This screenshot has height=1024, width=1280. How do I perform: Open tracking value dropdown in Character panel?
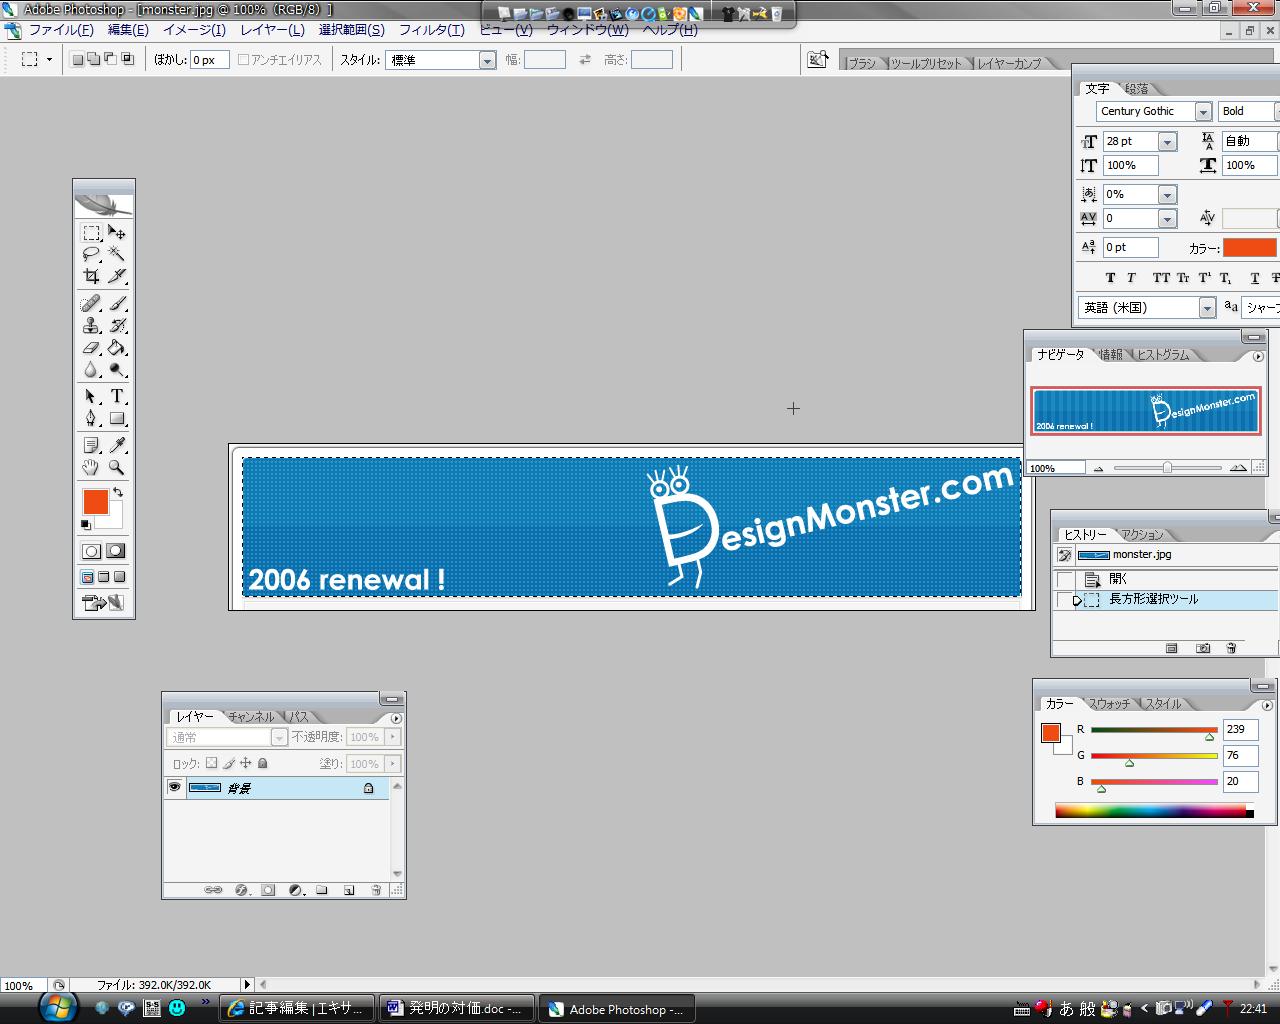1167,219
